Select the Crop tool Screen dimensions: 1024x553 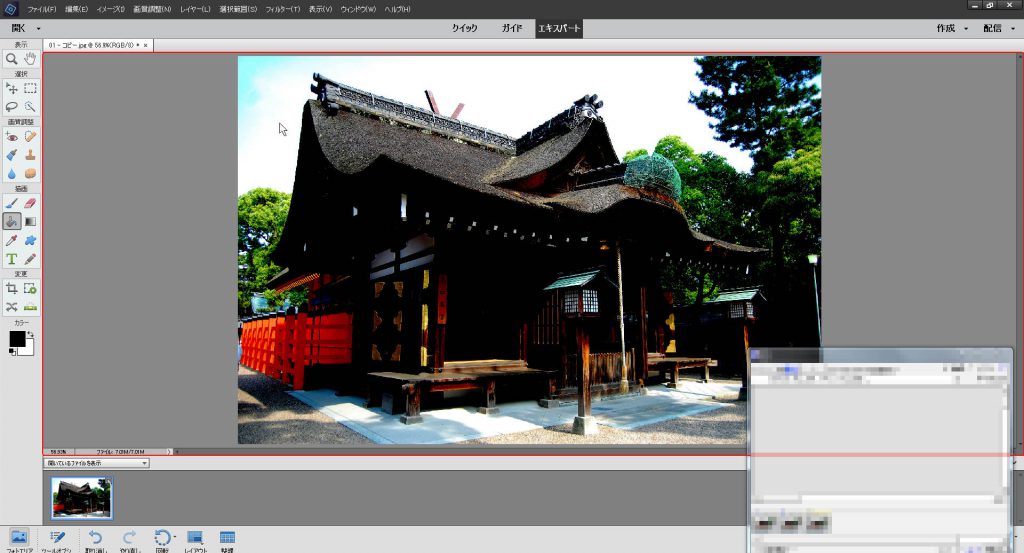pos(12,289)
